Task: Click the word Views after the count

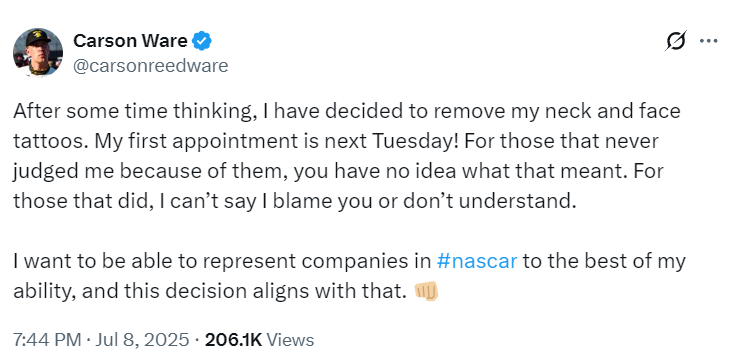Action: (290, 340)
